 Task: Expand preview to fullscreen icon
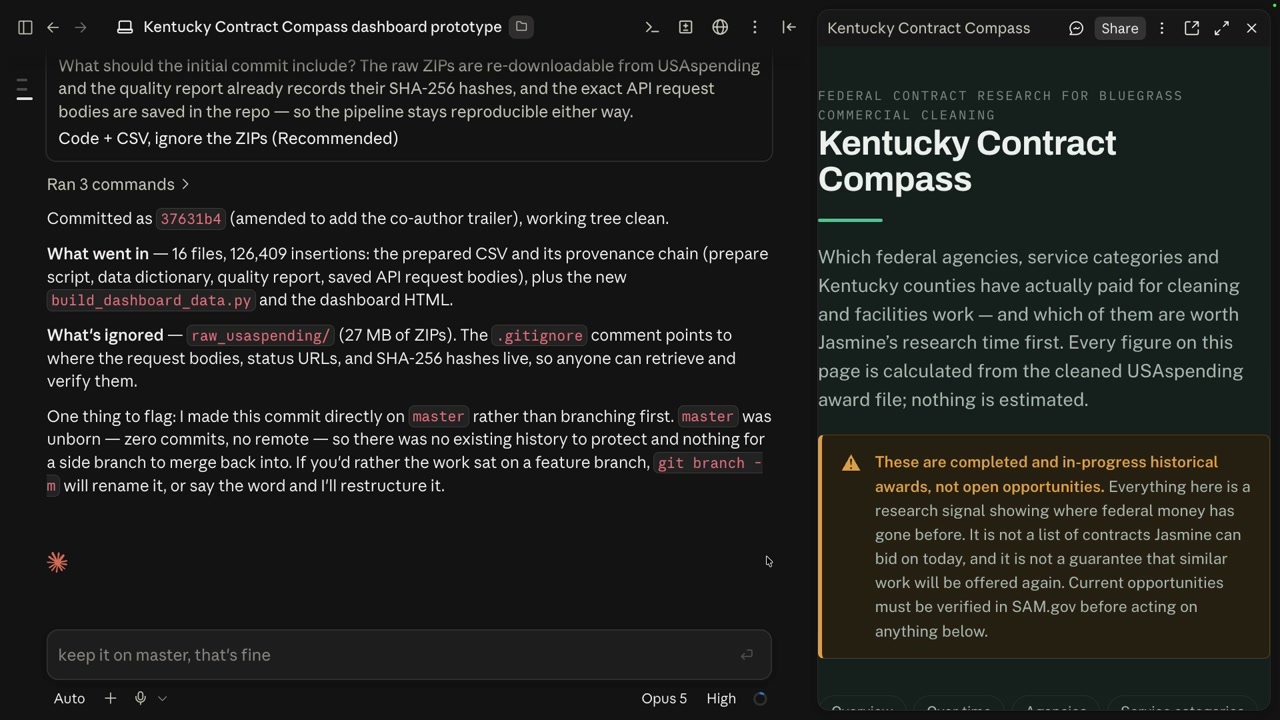1222,28
